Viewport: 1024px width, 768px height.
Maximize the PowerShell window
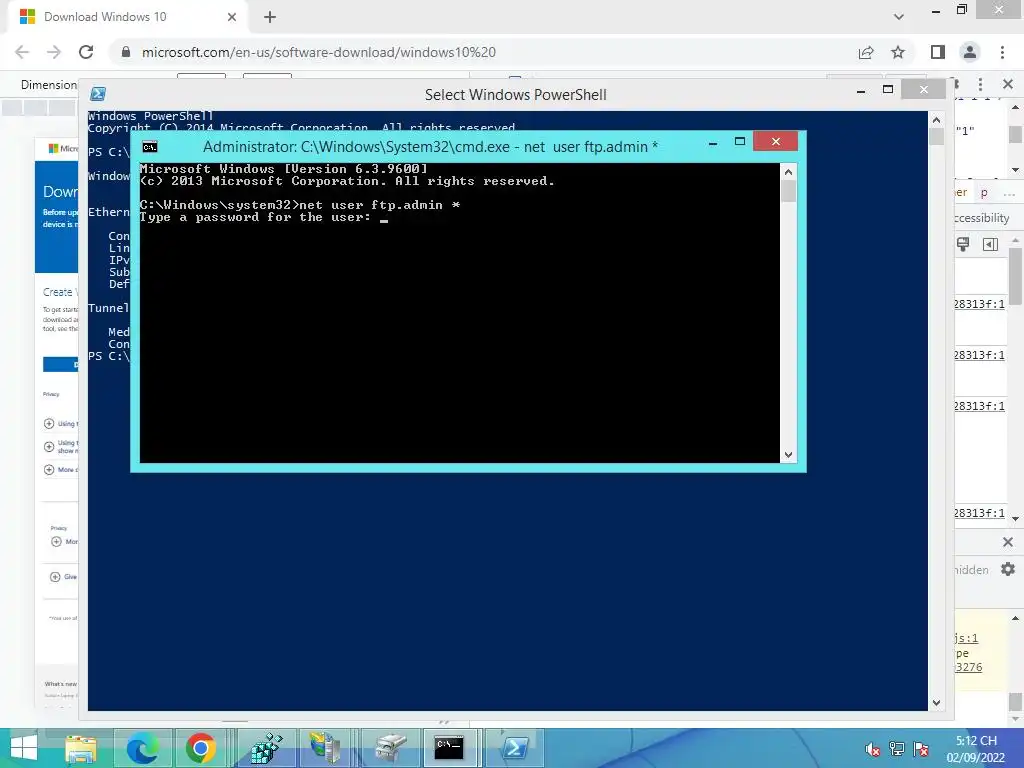888,89
